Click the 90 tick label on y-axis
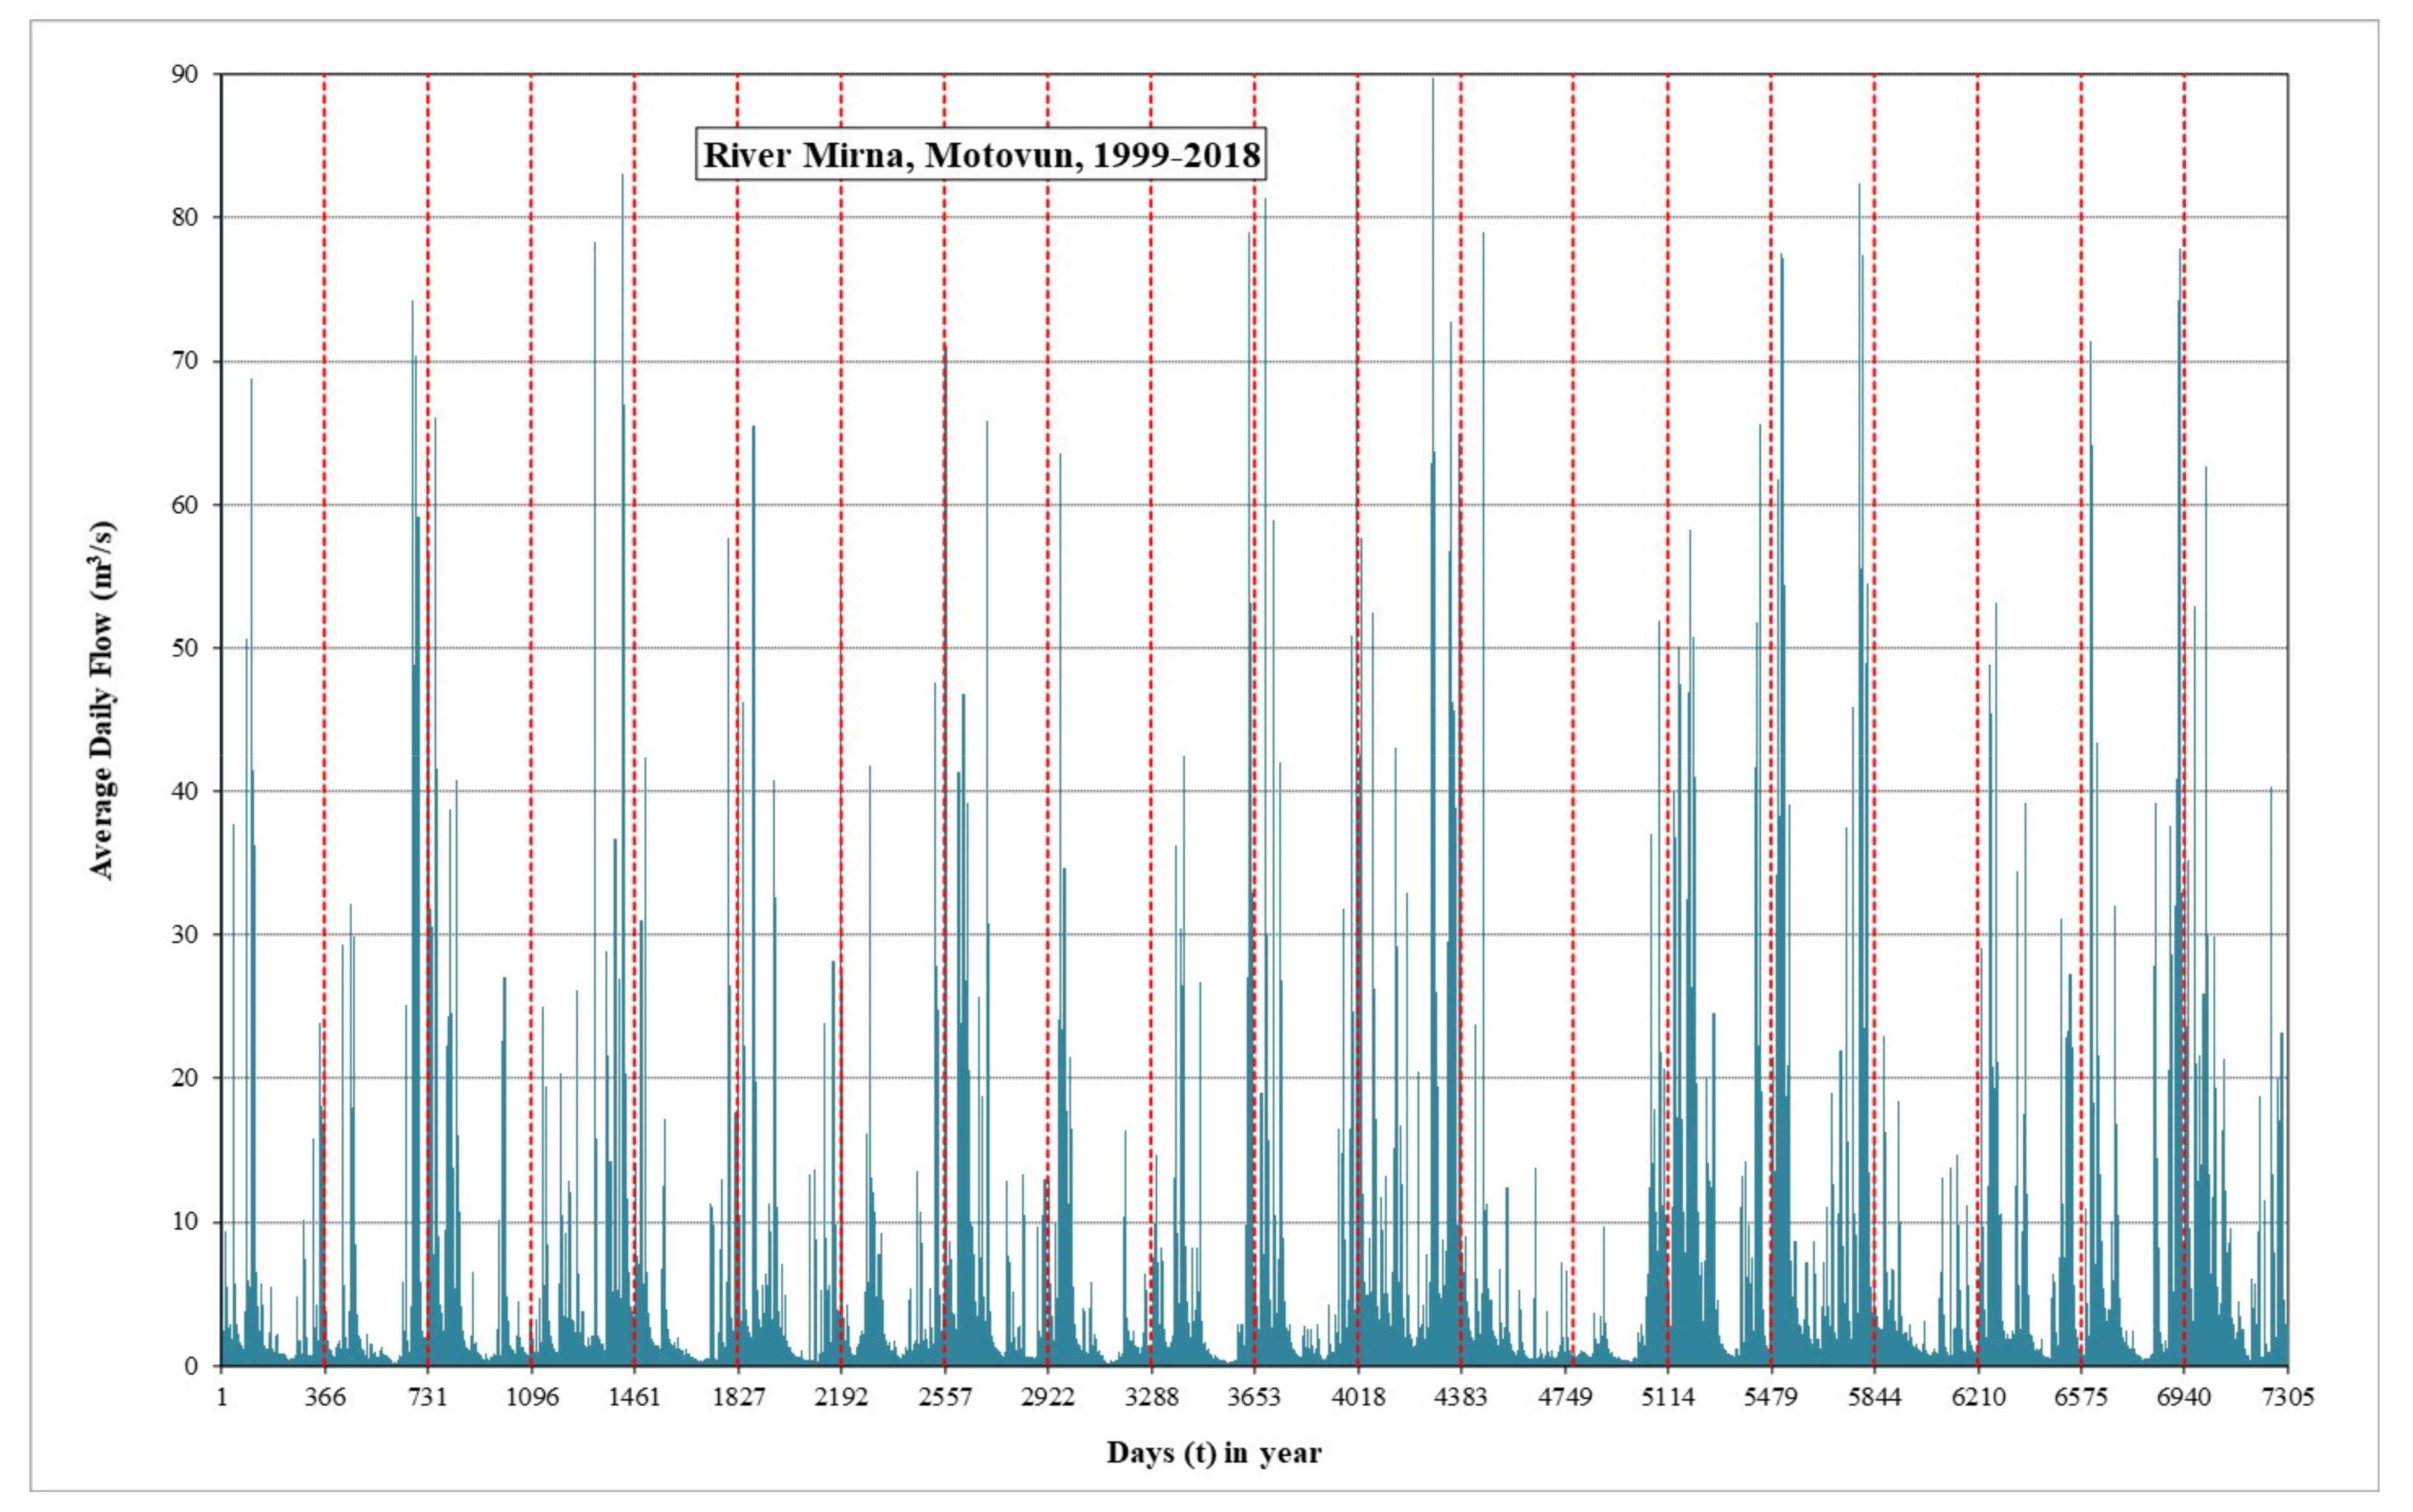Image resolution: width=2413 pixels, height=1512 pixels. [x=185, y=75]
